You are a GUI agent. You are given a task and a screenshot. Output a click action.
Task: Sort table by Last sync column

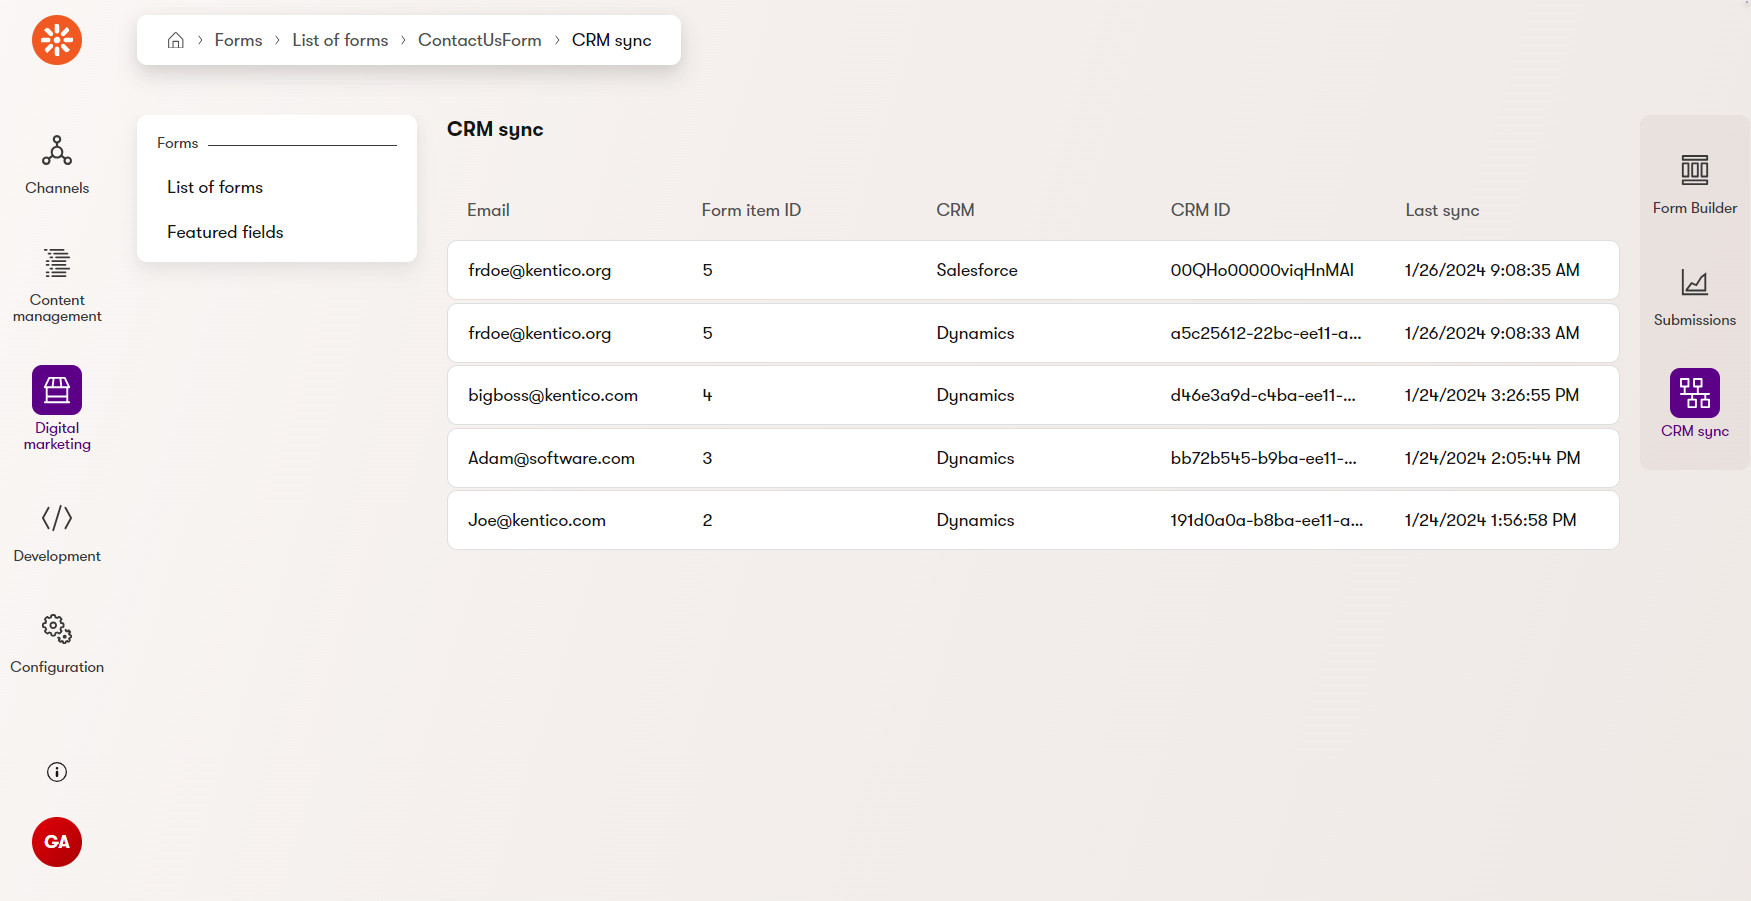(x=1441, y=210)
